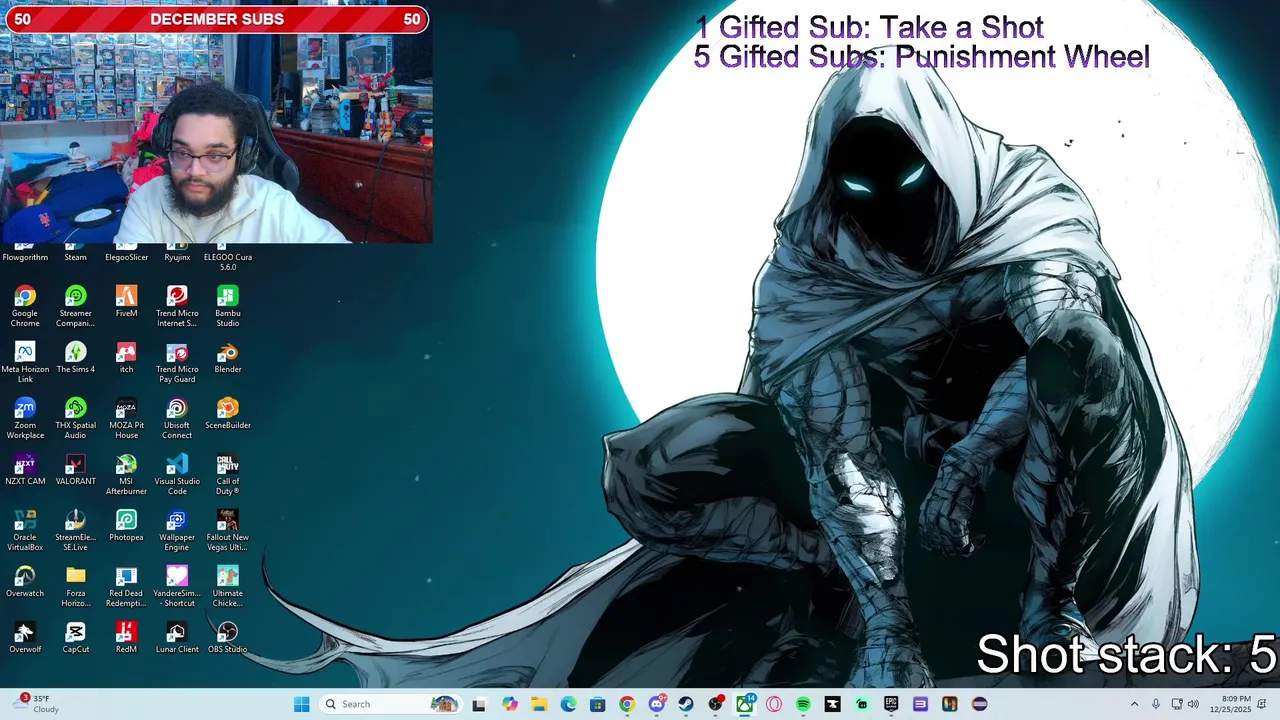Launch The Sims 4 desktop shortcut
This screenshot has width=1280, height=720.
75,358
